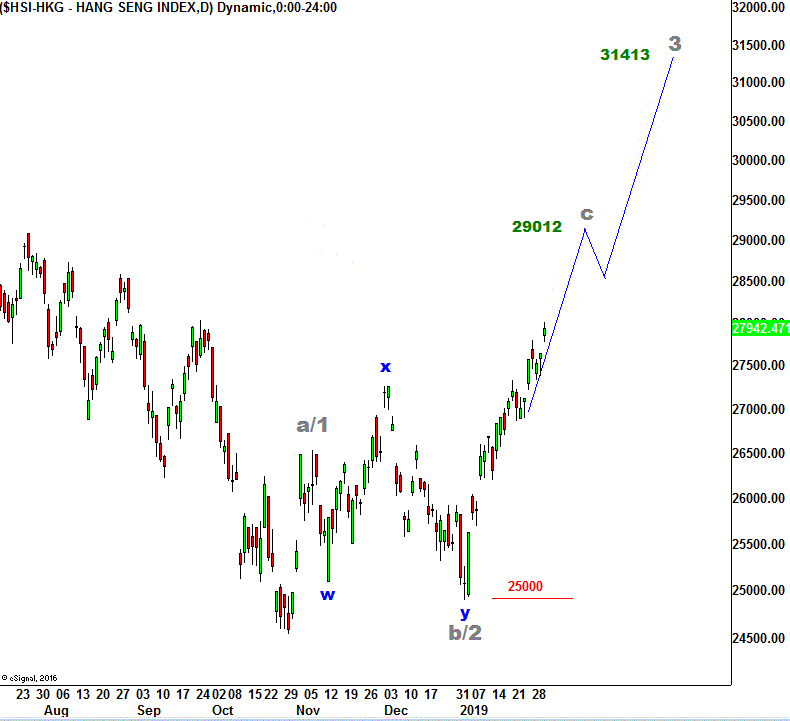
Task: Click the a/1 wave annotation
Action: (313, 425)
